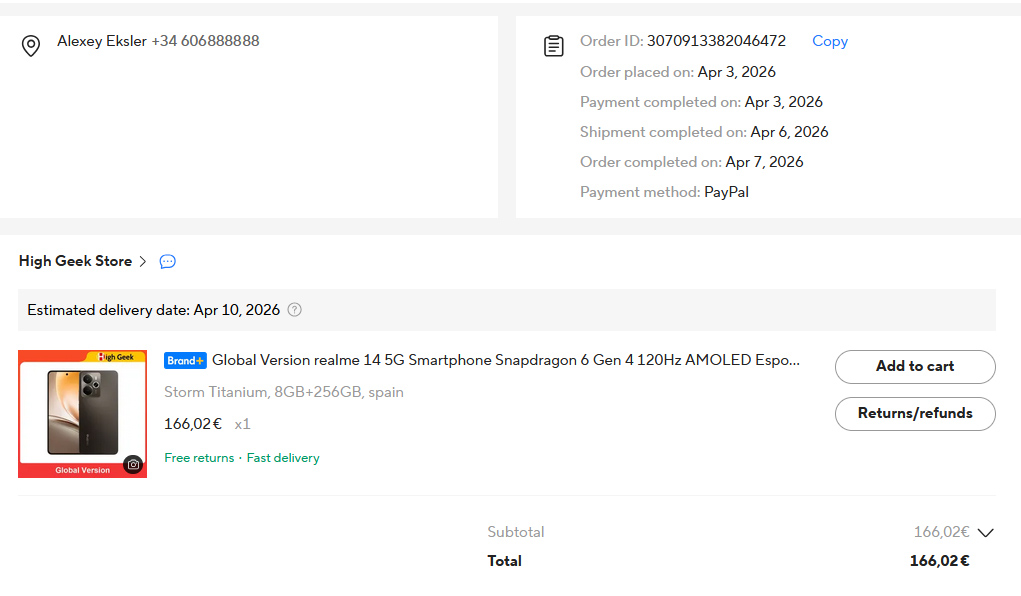Open chat with High Geek Store
Screen dimensions: 1021x596
[168, 262]
